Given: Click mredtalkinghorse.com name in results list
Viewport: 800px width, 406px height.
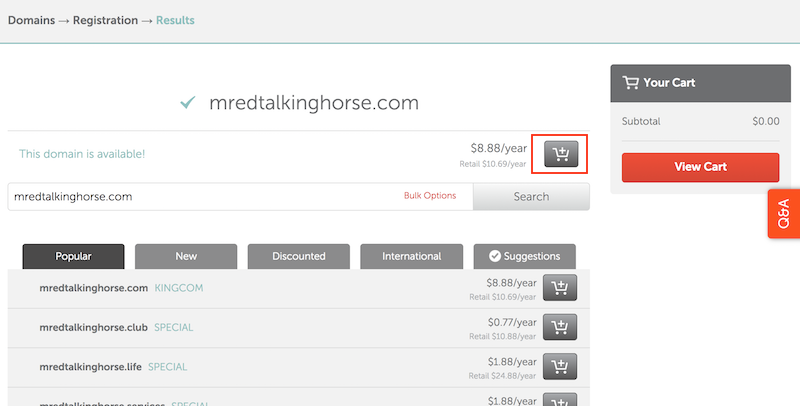Looking at the screenshot, I should click(93, 288).
